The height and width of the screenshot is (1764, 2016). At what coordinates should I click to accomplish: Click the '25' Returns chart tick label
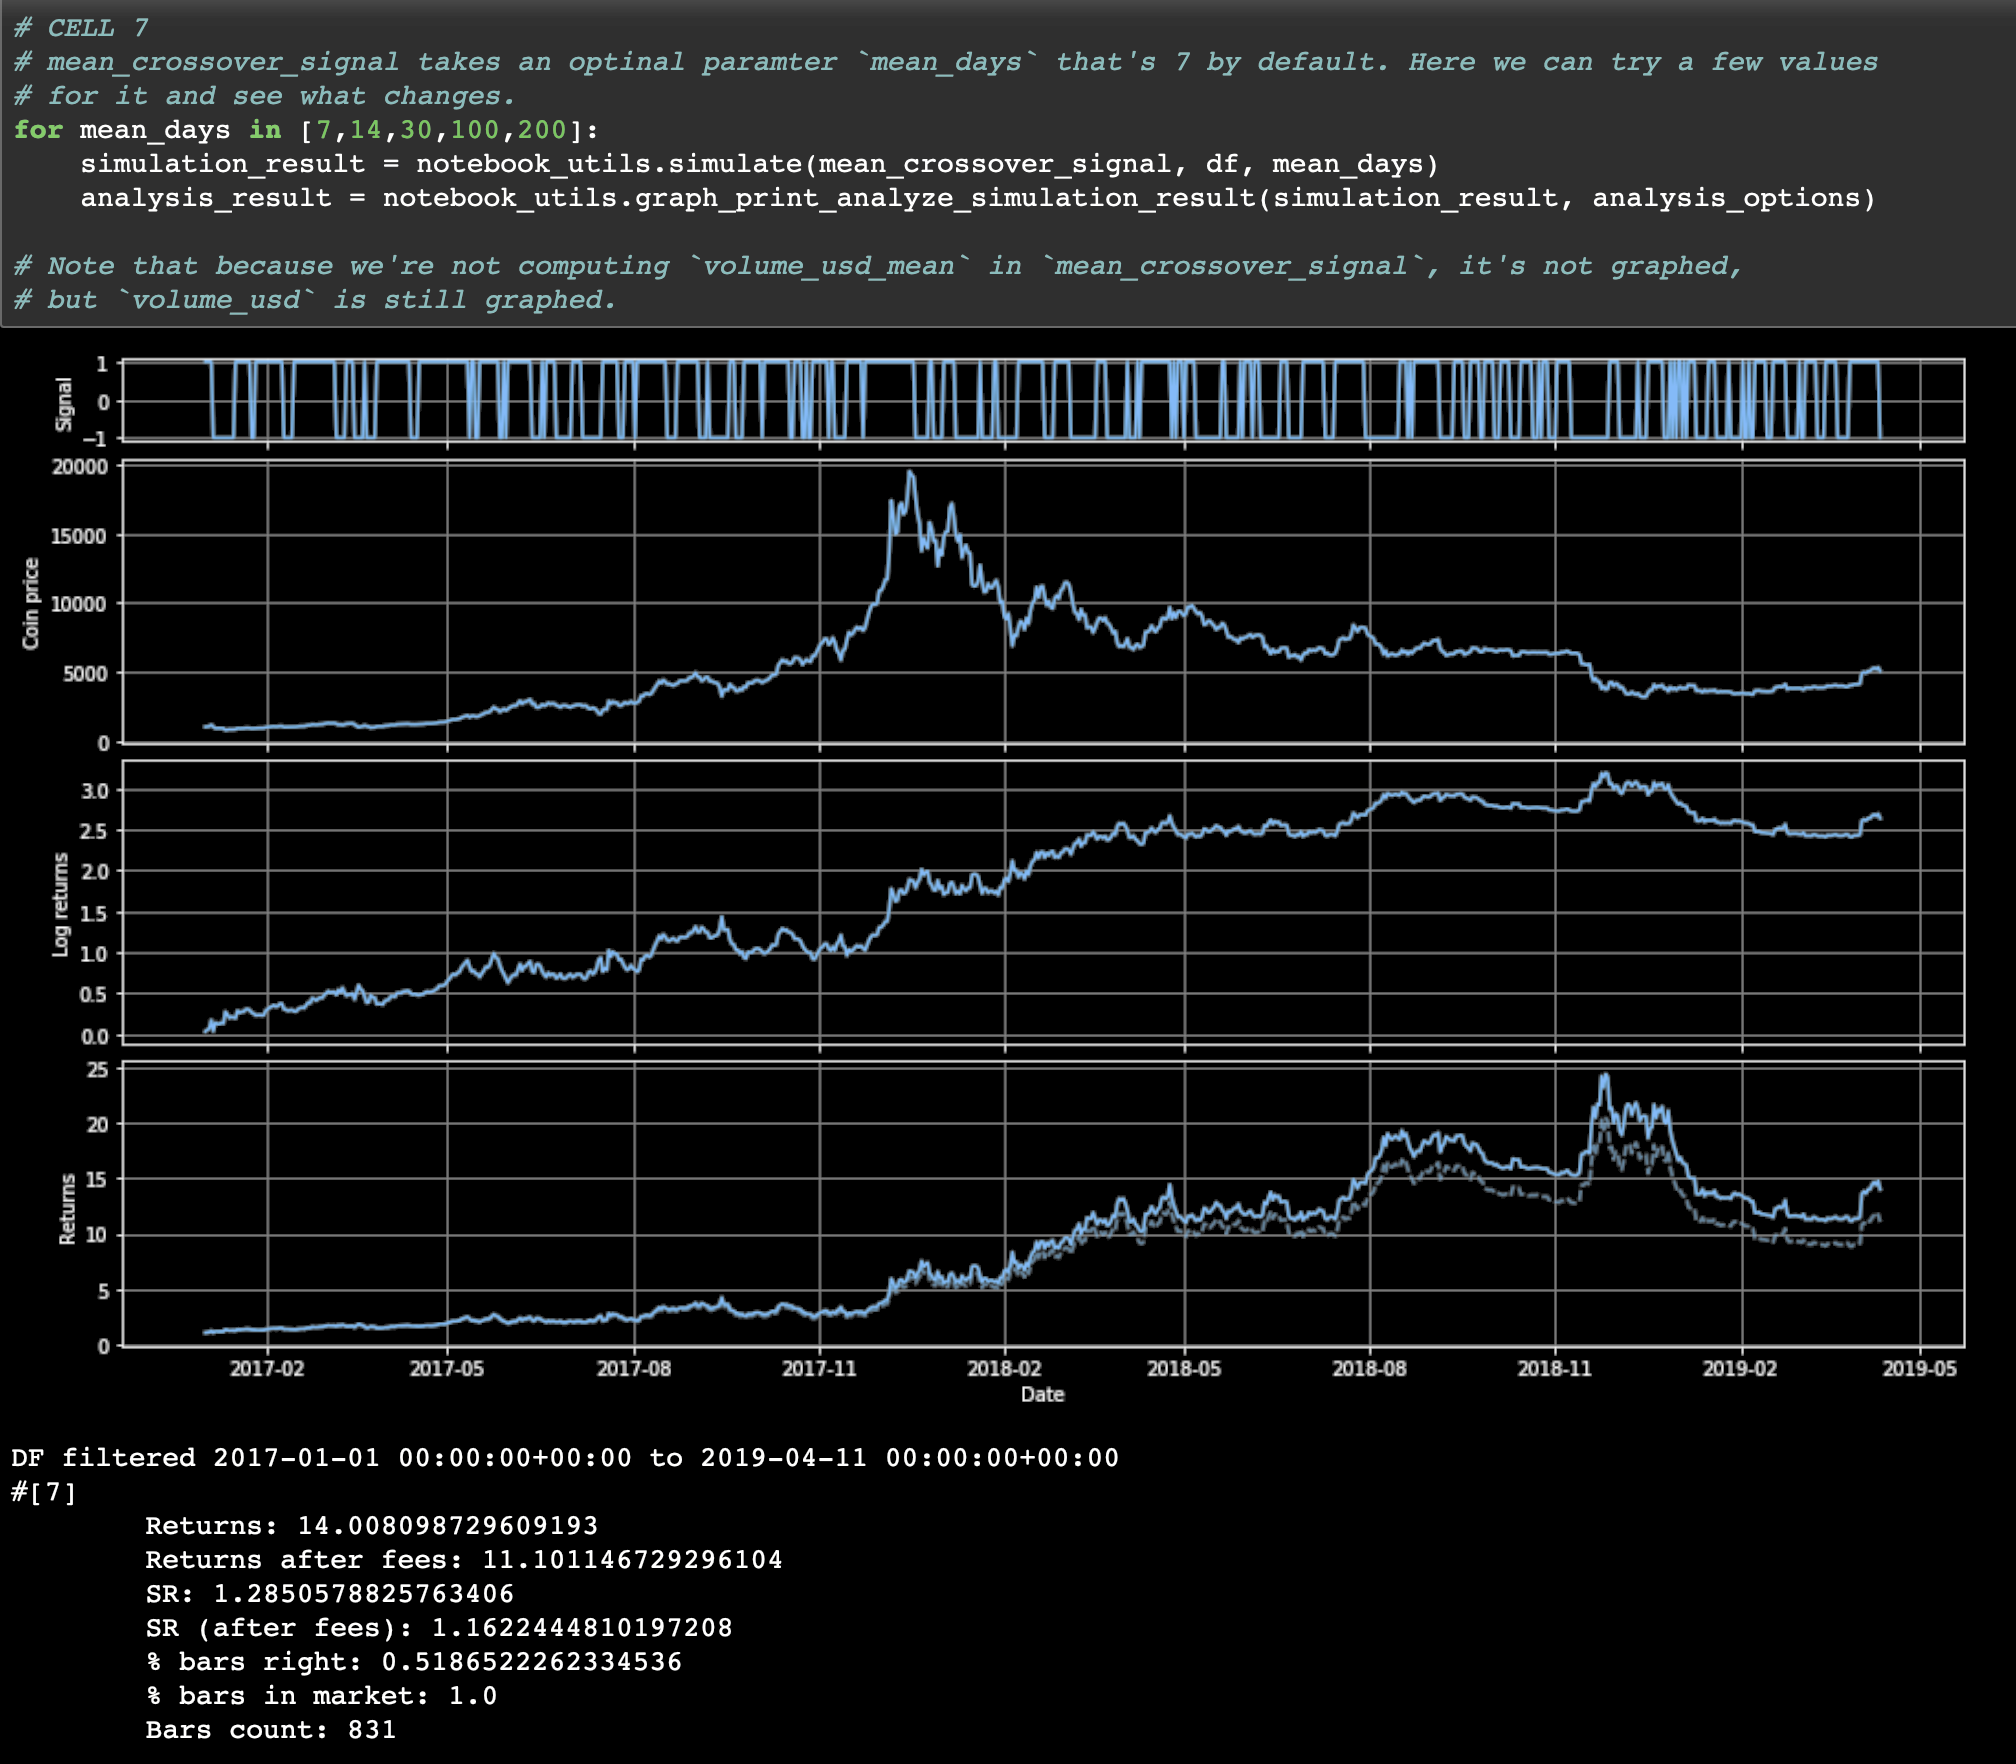pyautogui.click(x=98, y=1070)
